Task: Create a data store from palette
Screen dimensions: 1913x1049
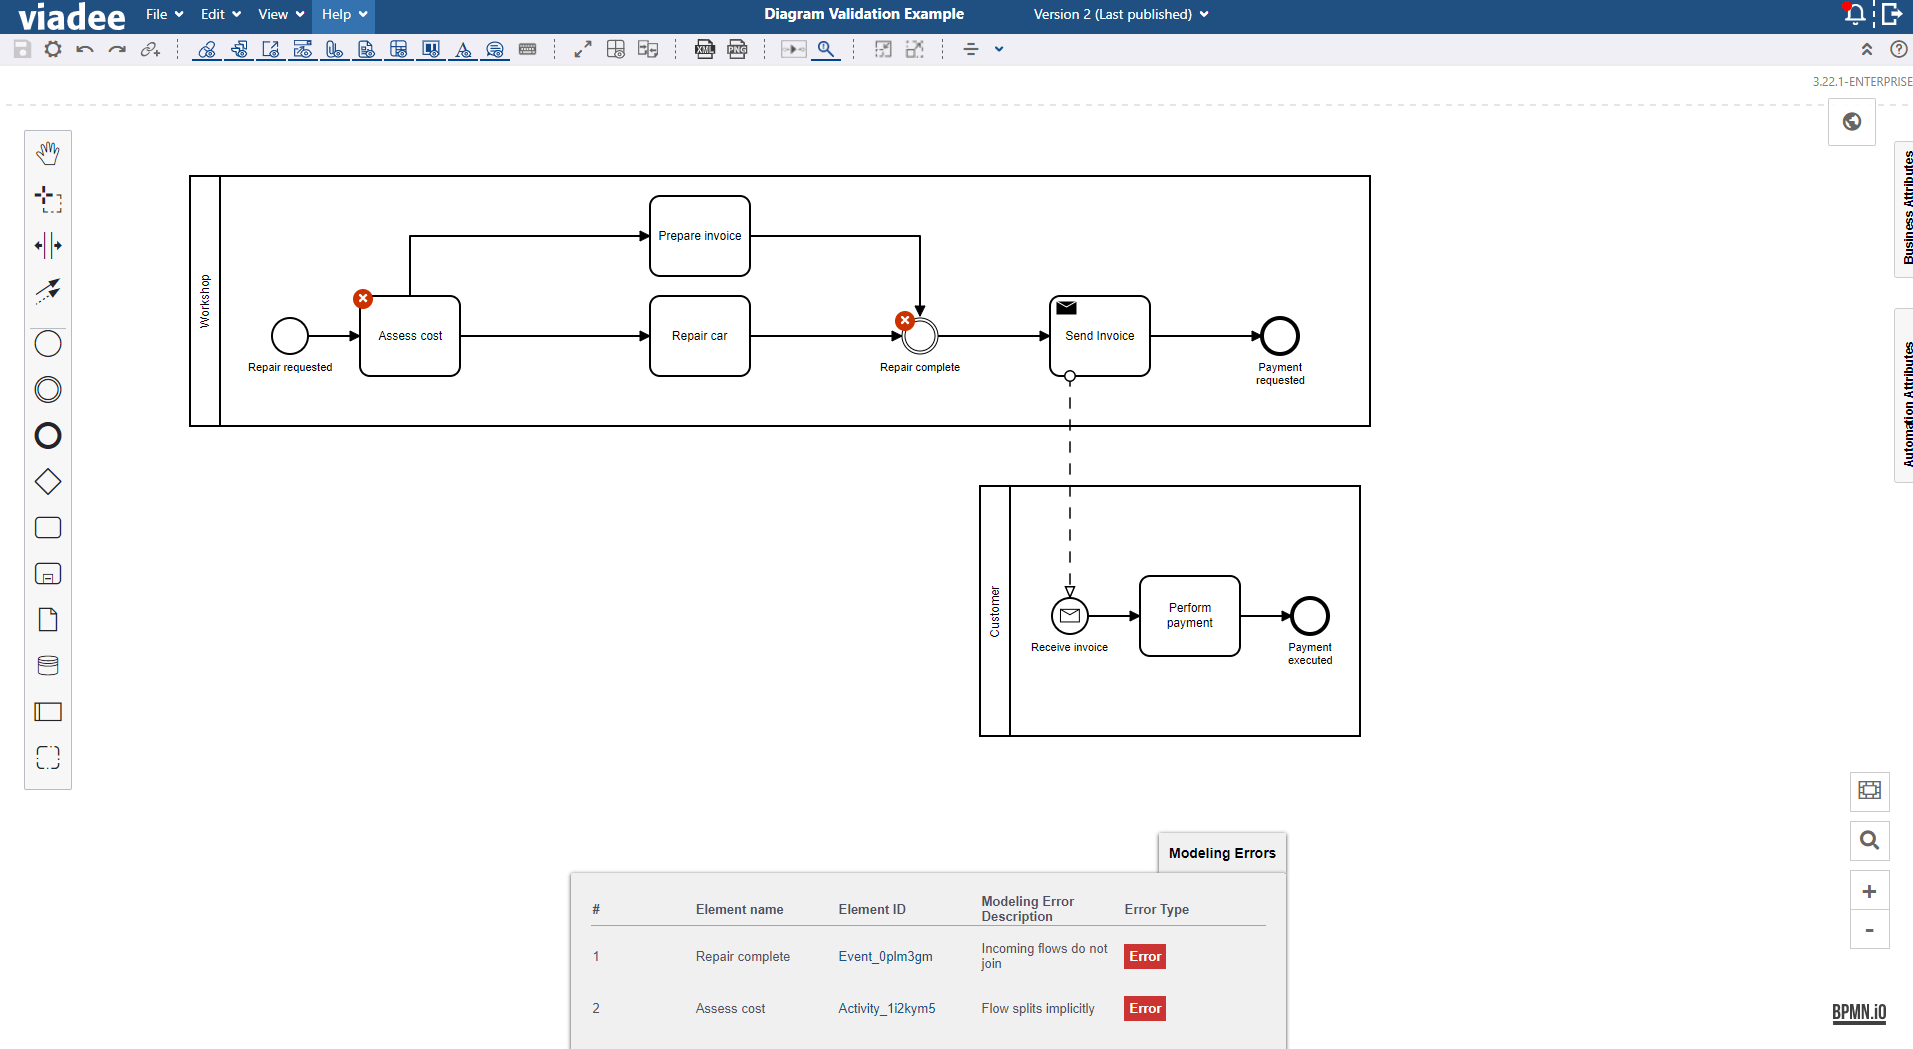Action: tap(48, 666)
